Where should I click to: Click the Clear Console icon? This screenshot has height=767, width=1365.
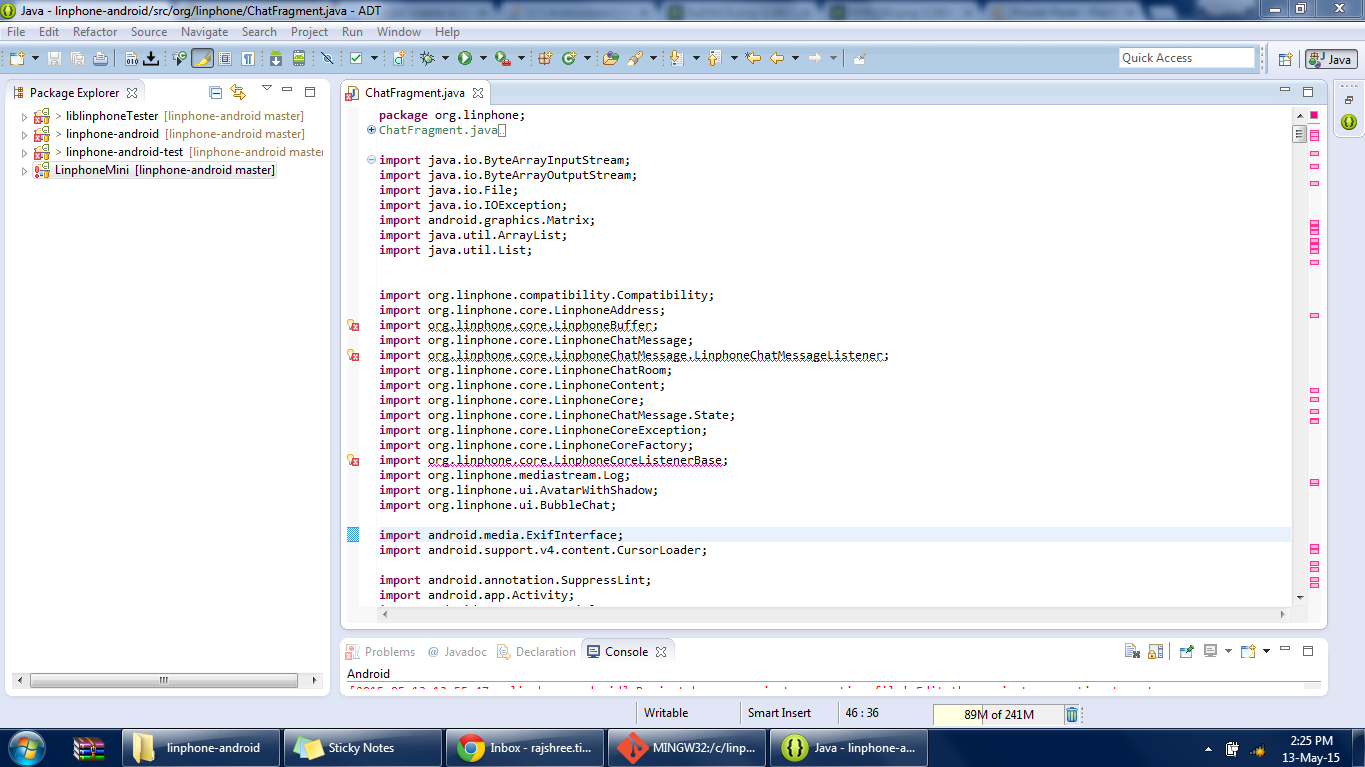coord(1132,651)
